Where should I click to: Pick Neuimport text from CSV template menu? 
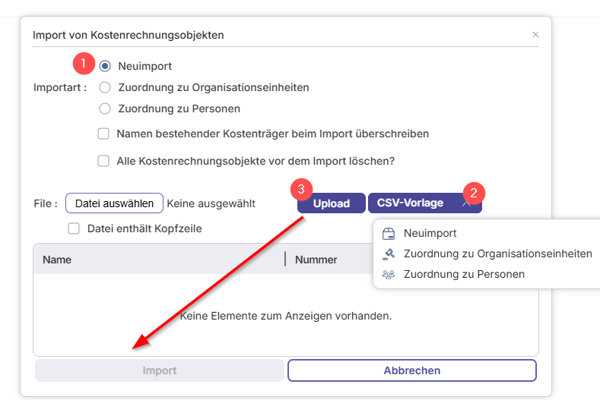(431, 233)
